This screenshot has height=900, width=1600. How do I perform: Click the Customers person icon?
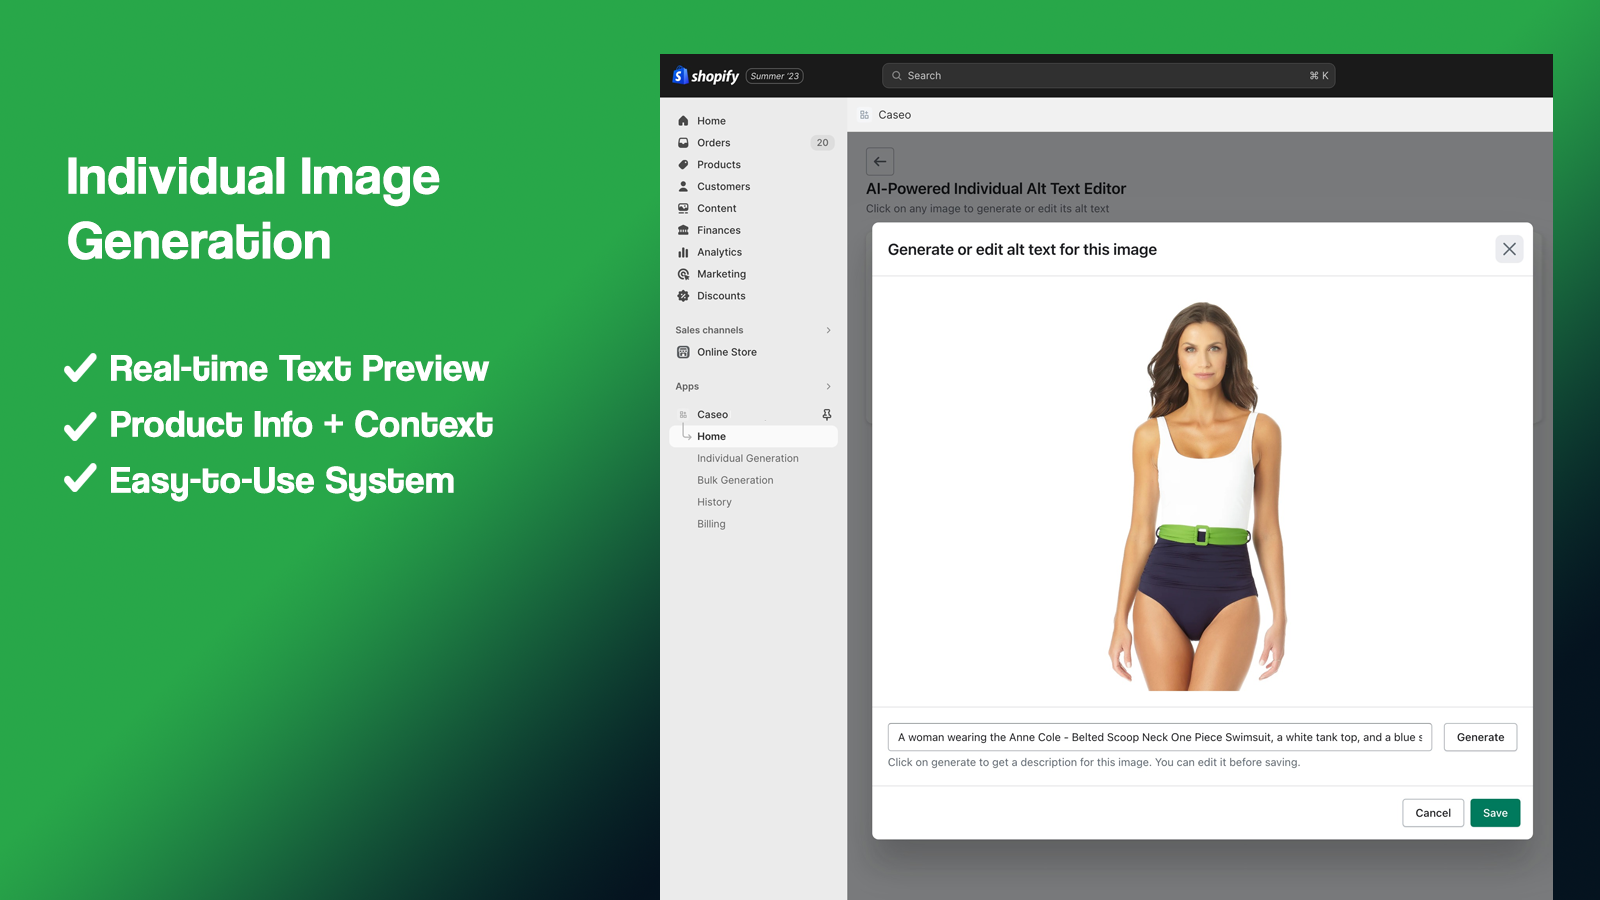point(683,187)
